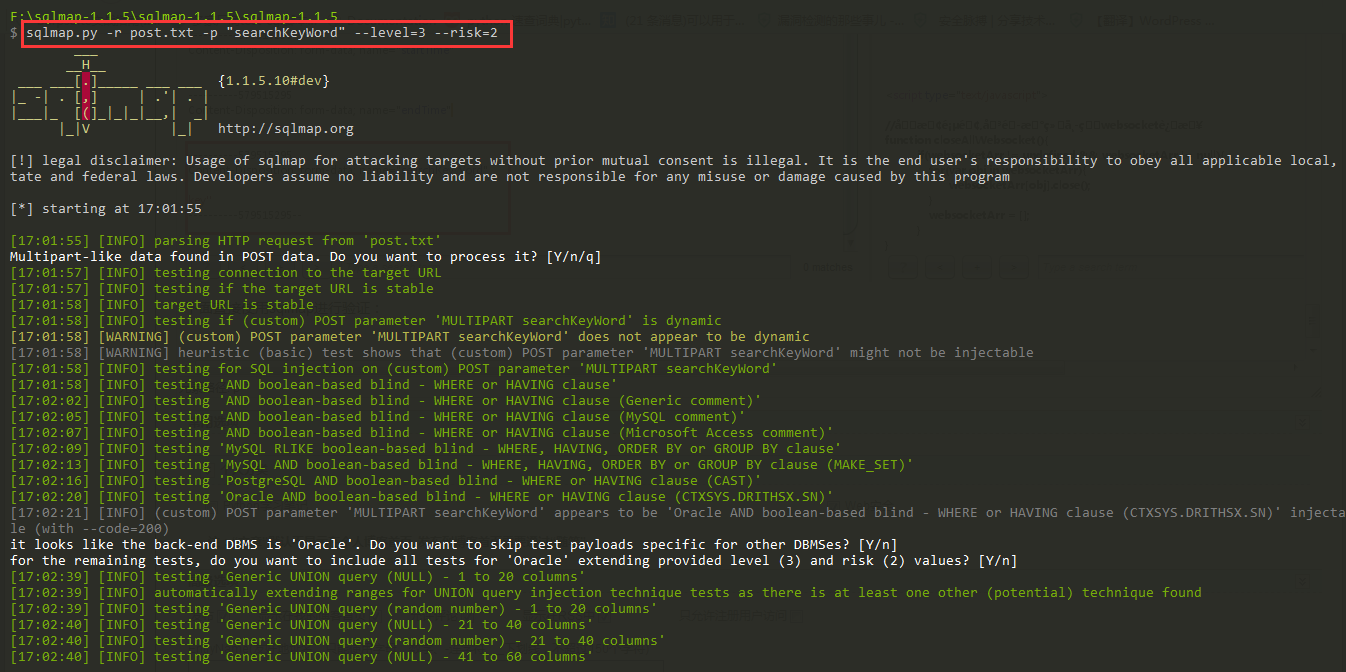The width and height of the screenshot is (1346, 672).
Task: Select the 'PostgreSQL AND boolean-based blind (CAST)' line
Action: (x=386, y=481)
